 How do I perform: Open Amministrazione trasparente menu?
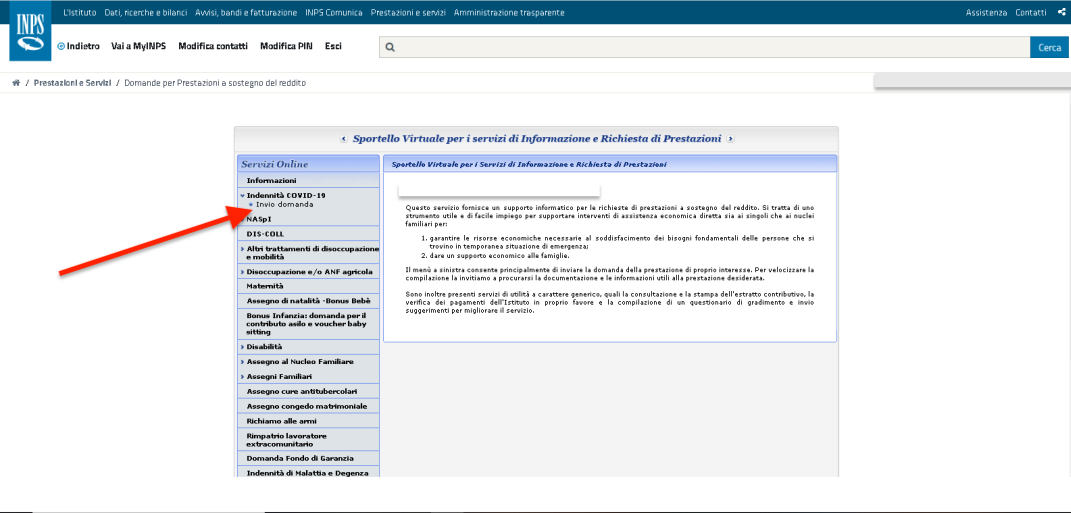509,12
